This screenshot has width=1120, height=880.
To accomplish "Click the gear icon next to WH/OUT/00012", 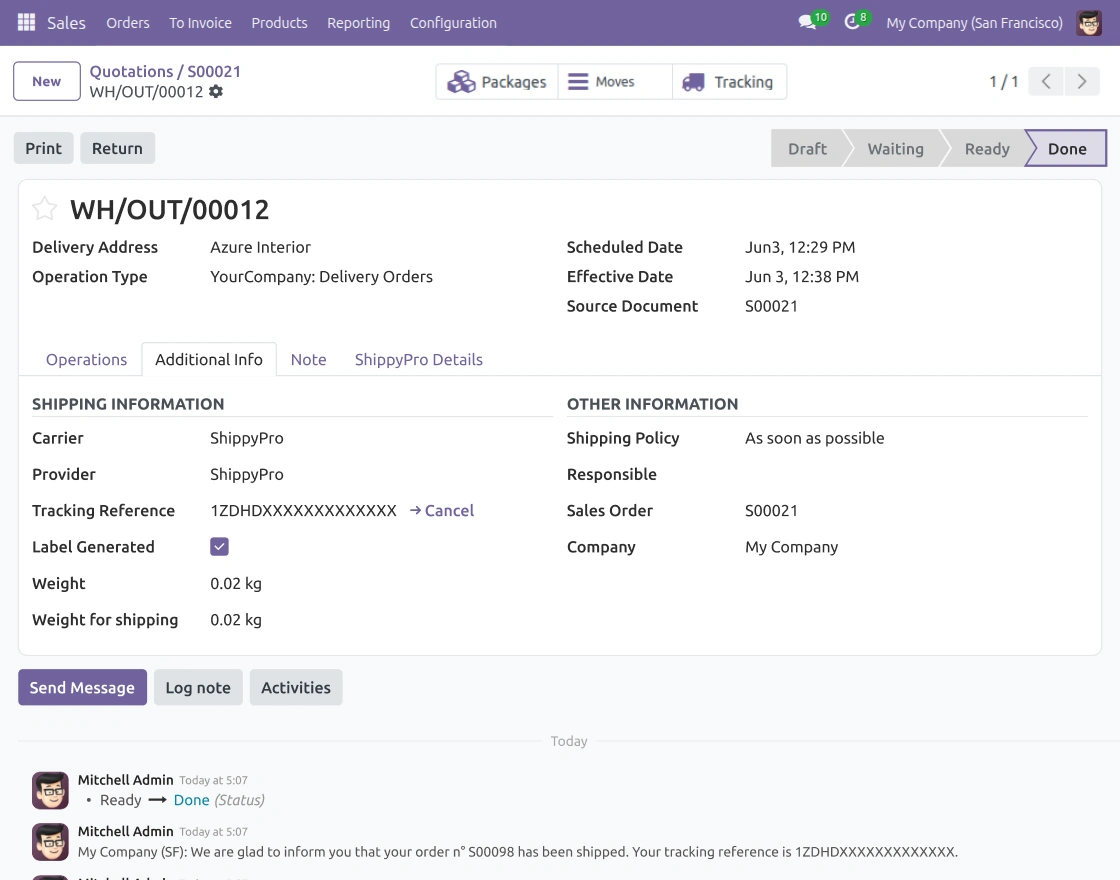I will click(216, 91).
